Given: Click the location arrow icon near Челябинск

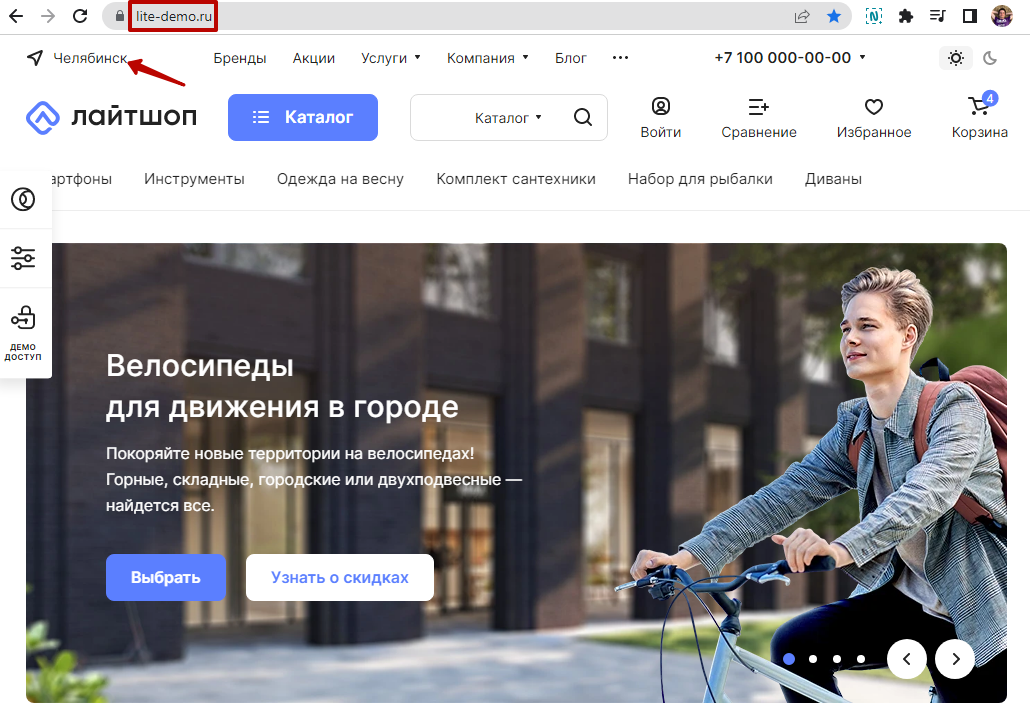Looking at the screenshot, I should (x=35, y=58).
